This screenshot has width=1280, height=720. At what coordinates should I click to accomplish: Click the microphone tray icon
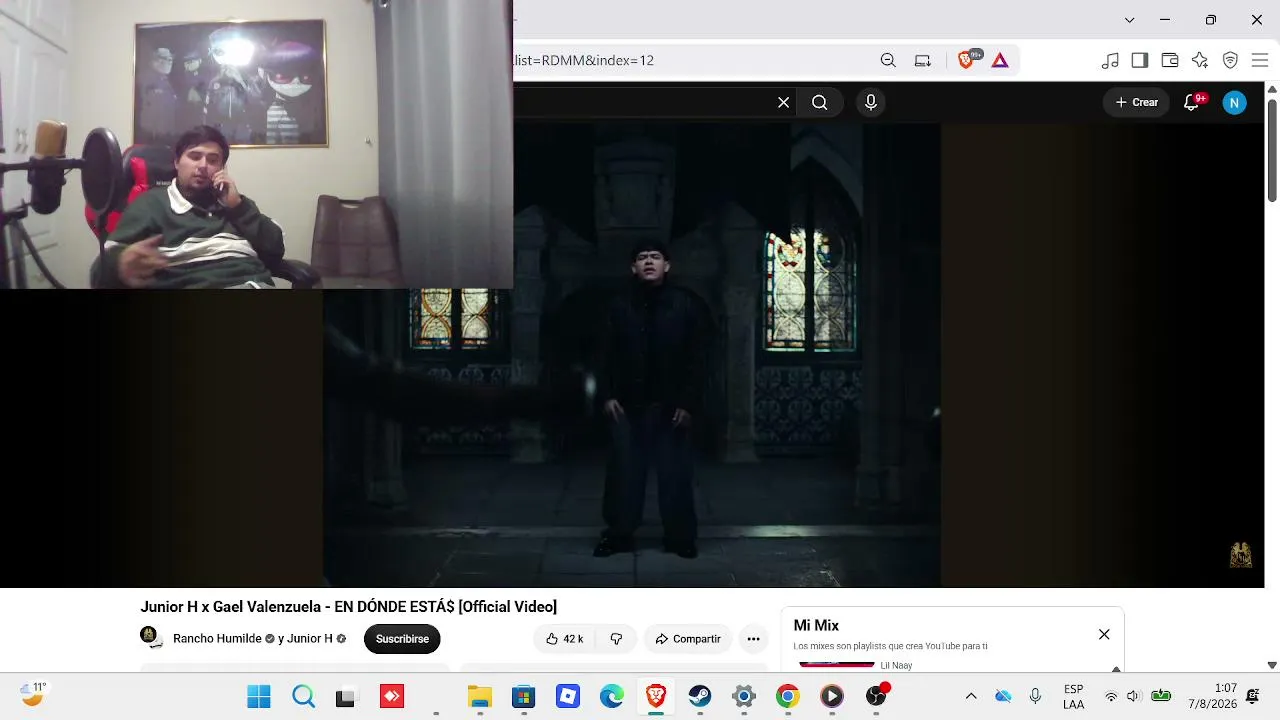point(1035,696)
